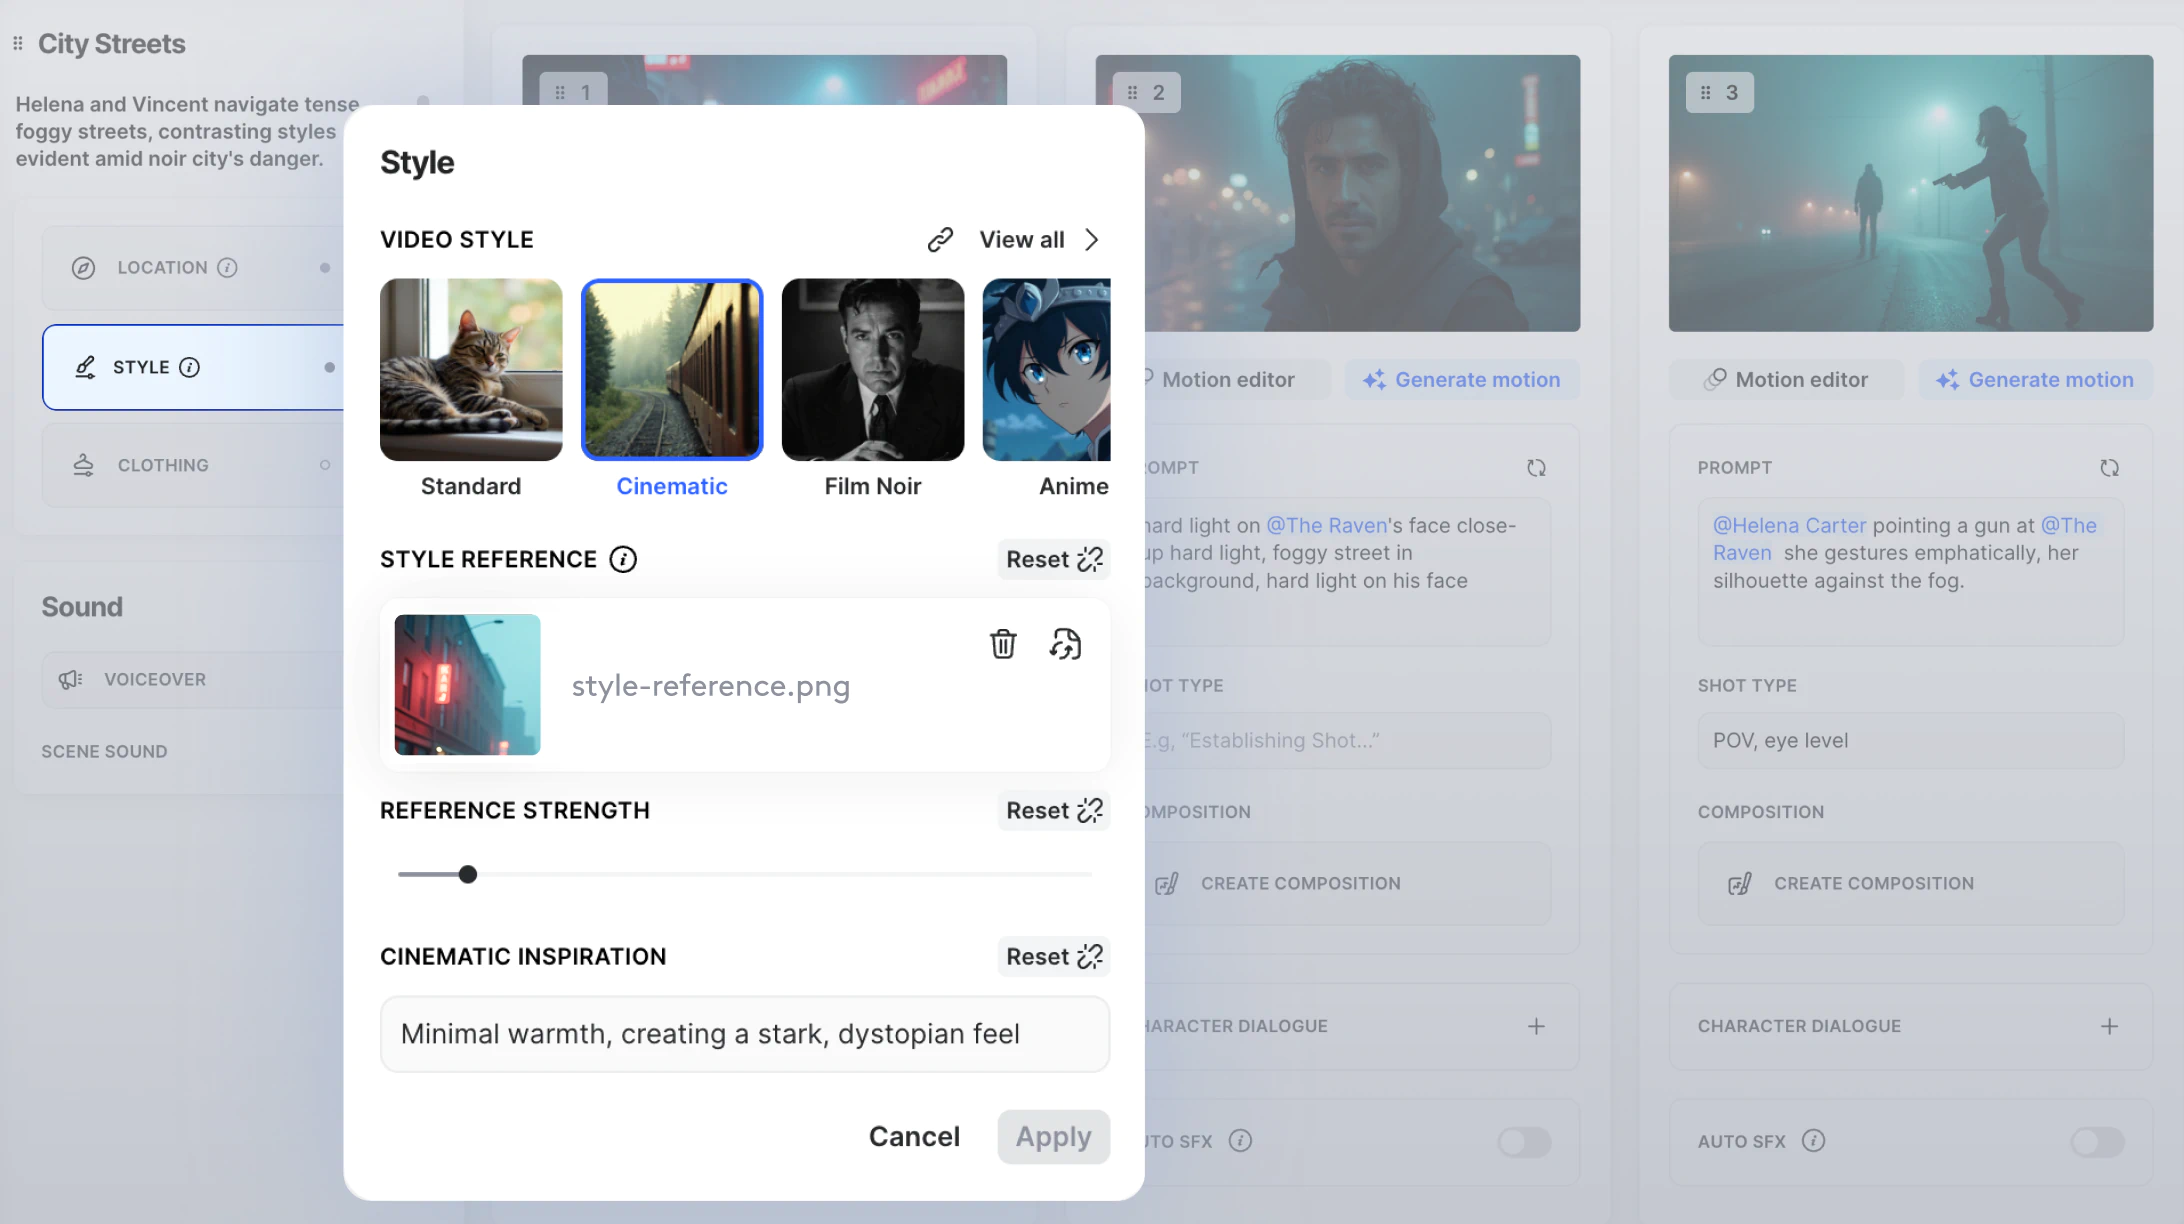Reset the Style Reference section
The height and width of the screenshot is (1224, 2184).
pos(1054,559)
